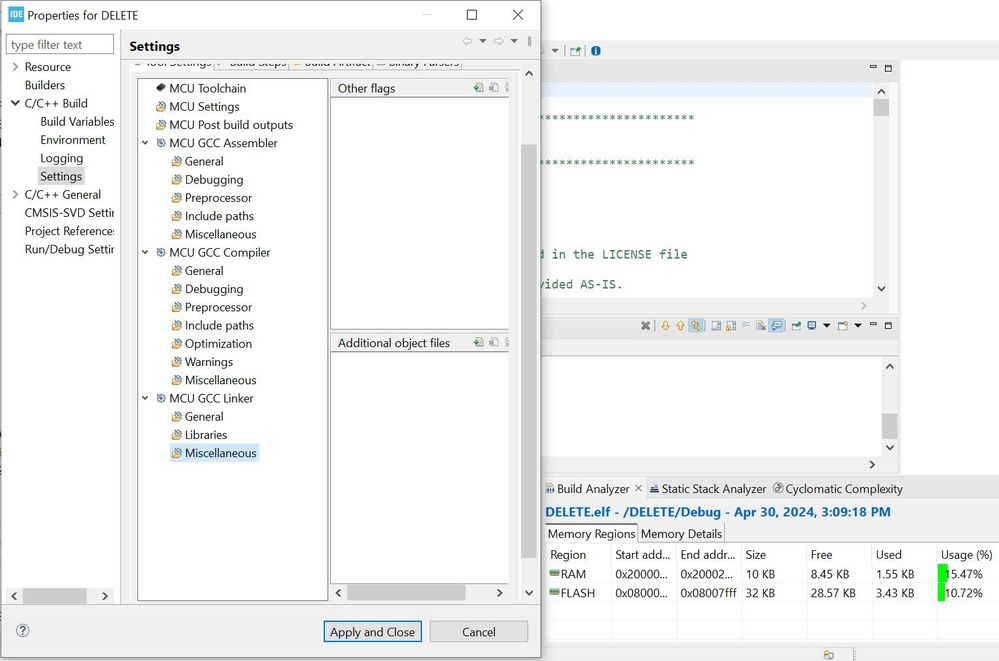The height and width of the screenshot is (661, 999).
Task: Select MCU Toolchain in the tool tree
Action: [x=201, y=88]
